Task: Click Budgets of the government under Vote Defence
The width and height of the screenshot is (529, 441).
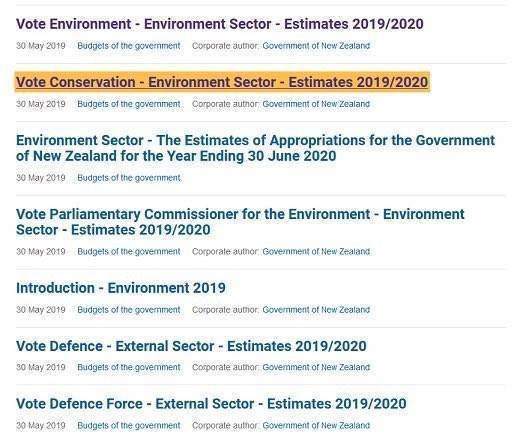Action: (x=129, y=367)
